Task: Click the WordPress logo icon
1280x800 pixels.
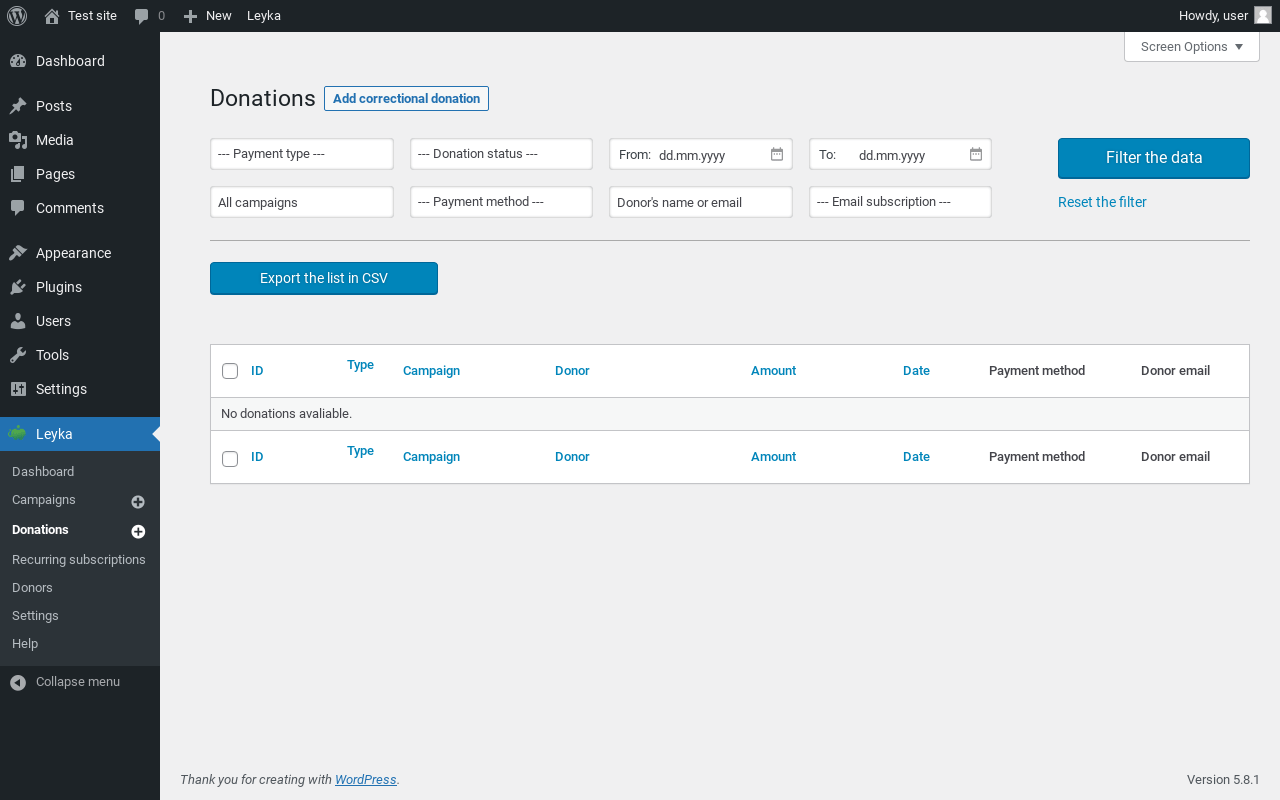Action: pyautogui.click(x=17, y=16)
